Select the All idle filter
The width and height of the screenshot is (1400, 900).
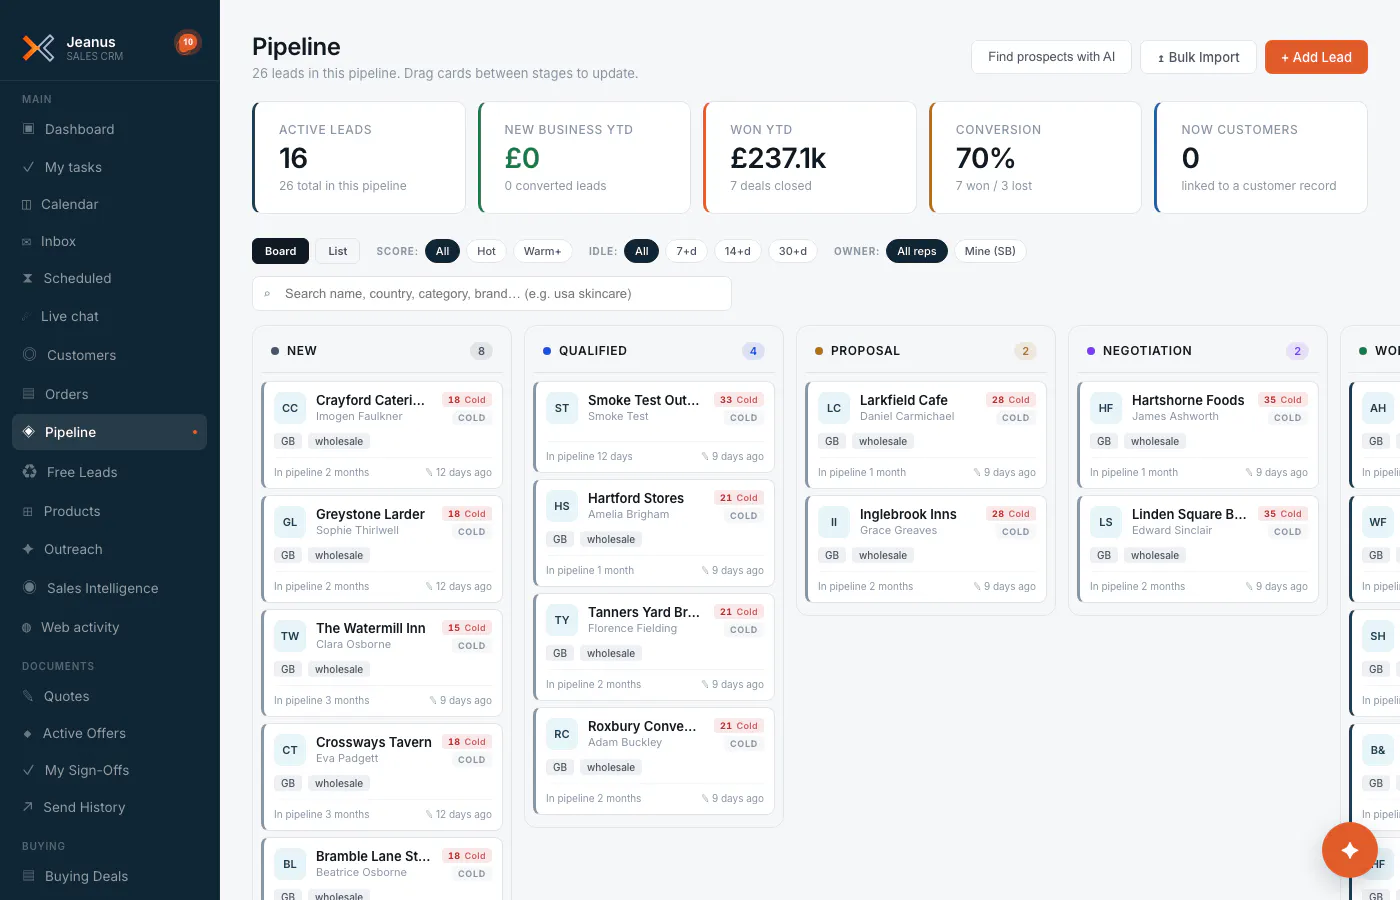(x=642, y=251)
